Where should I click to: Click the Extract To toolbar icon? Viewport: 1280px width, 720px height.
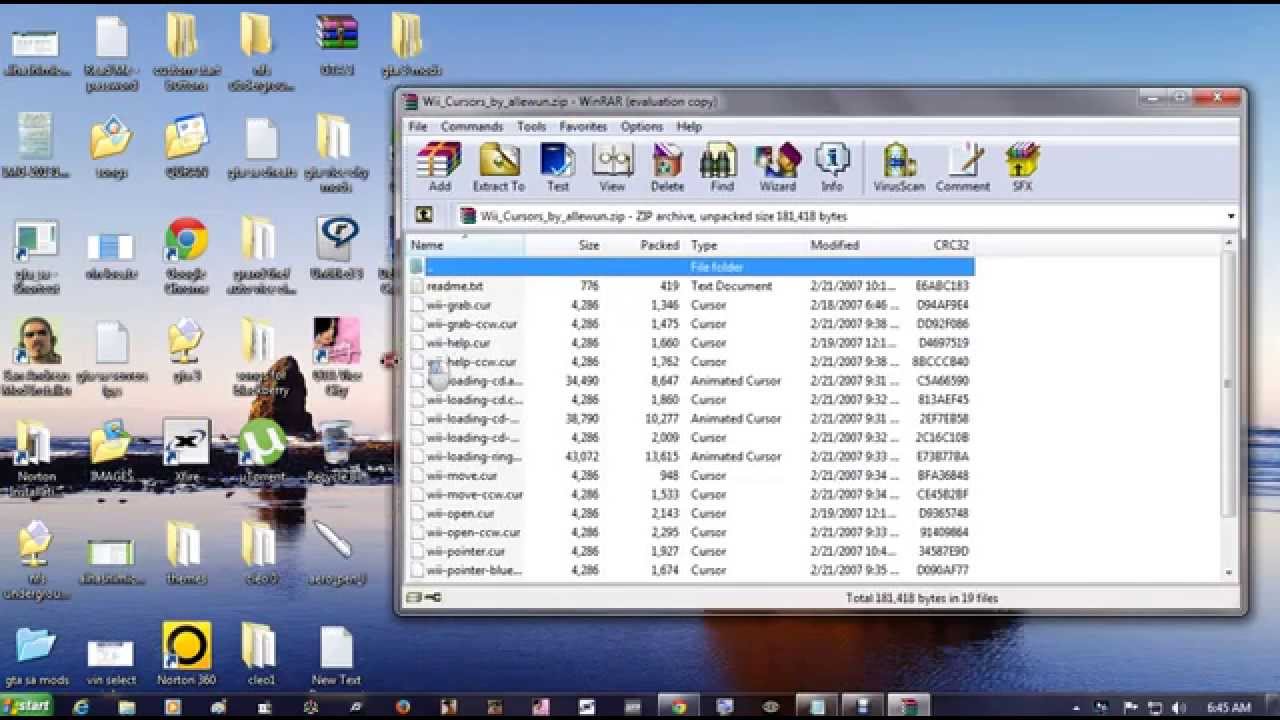498,167
